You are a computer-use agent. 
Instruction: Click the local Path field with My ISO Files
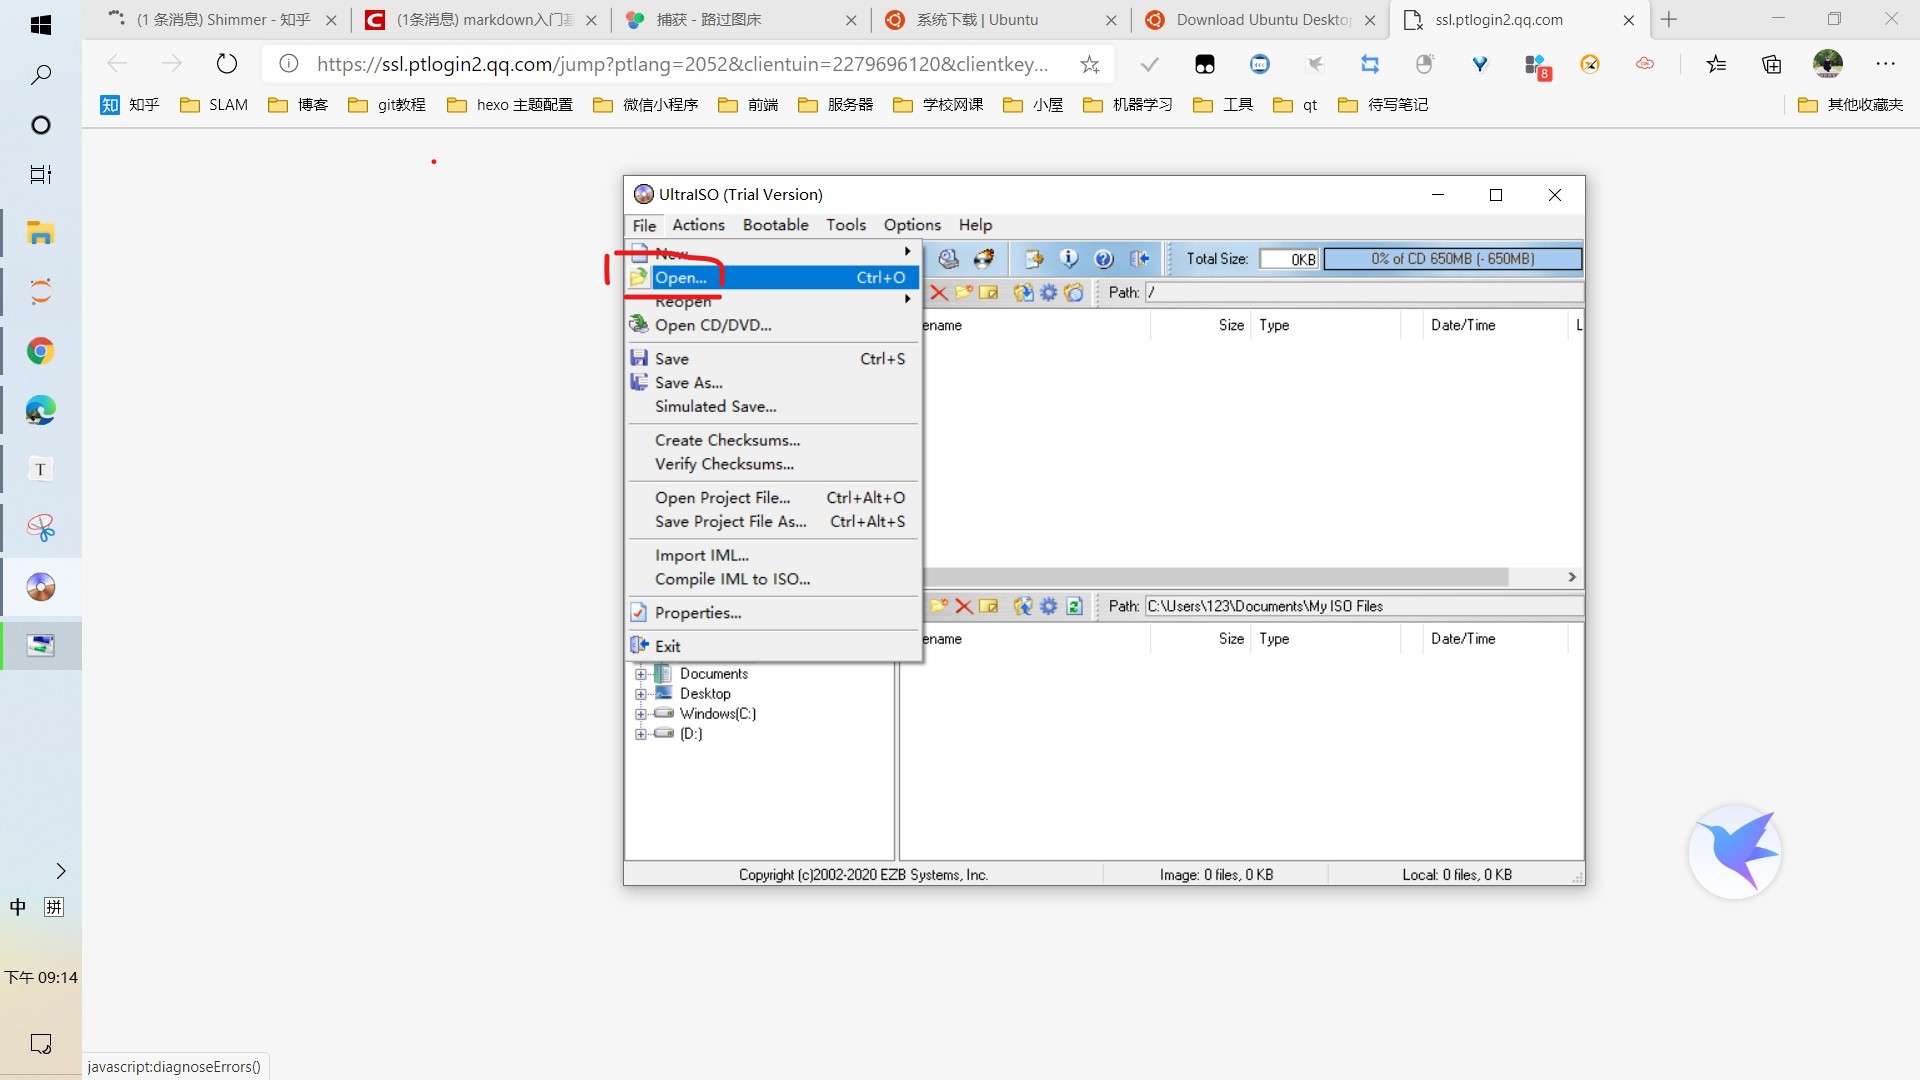click(x=1364, y=606)
